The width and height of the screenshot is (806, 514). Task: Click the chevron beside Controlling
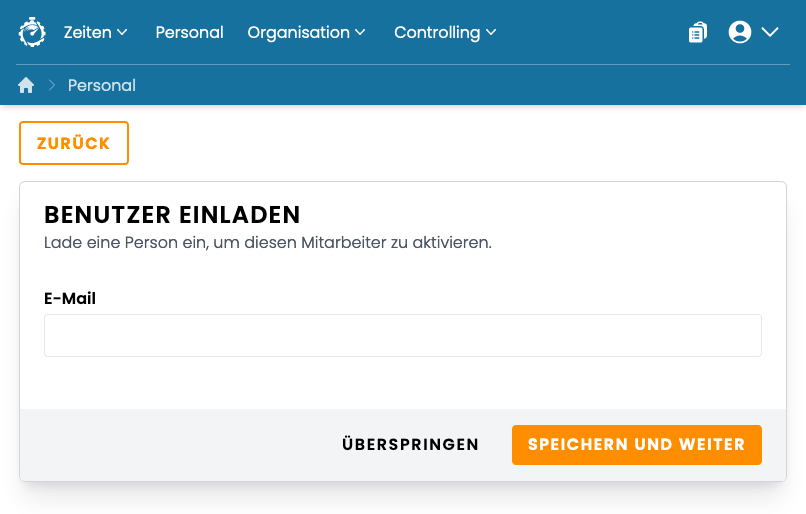pyautogui.click(x=491, y=32)
